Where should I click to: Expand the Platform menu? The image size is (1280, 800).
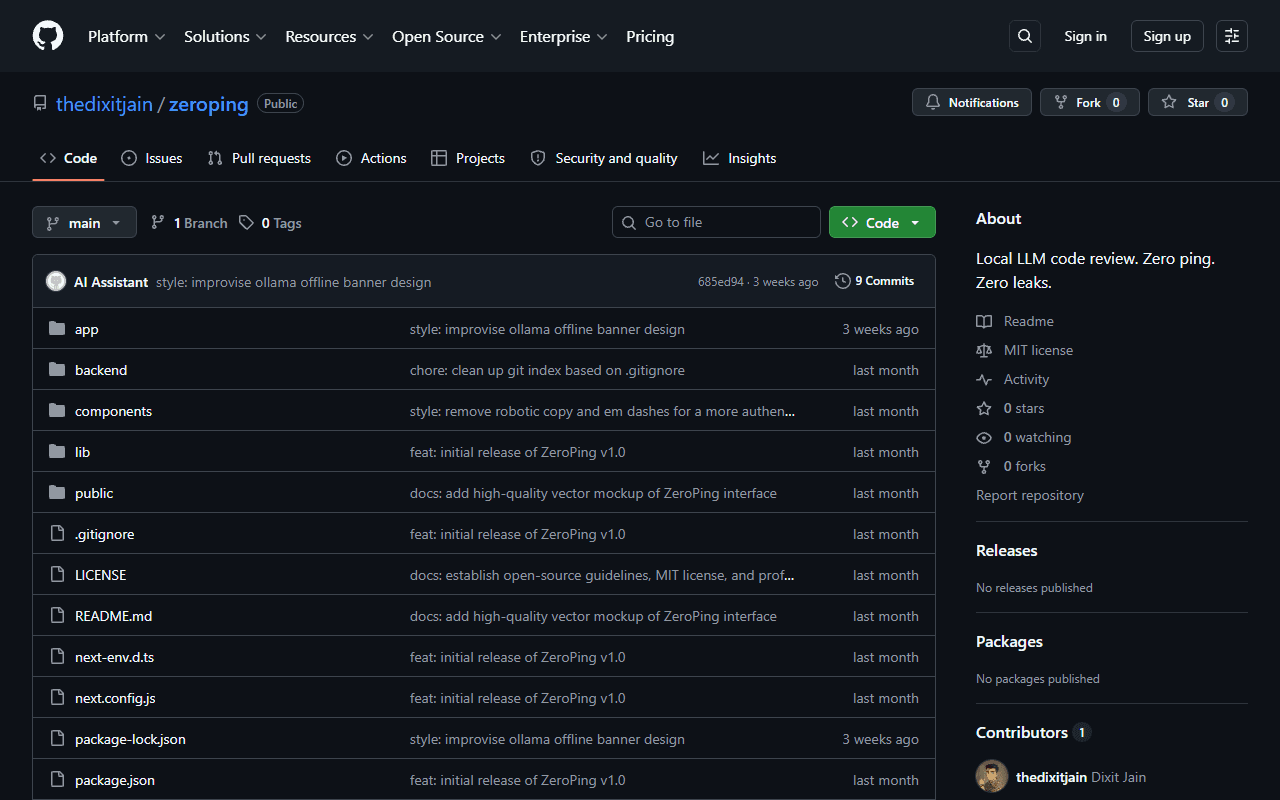point(126,36)
